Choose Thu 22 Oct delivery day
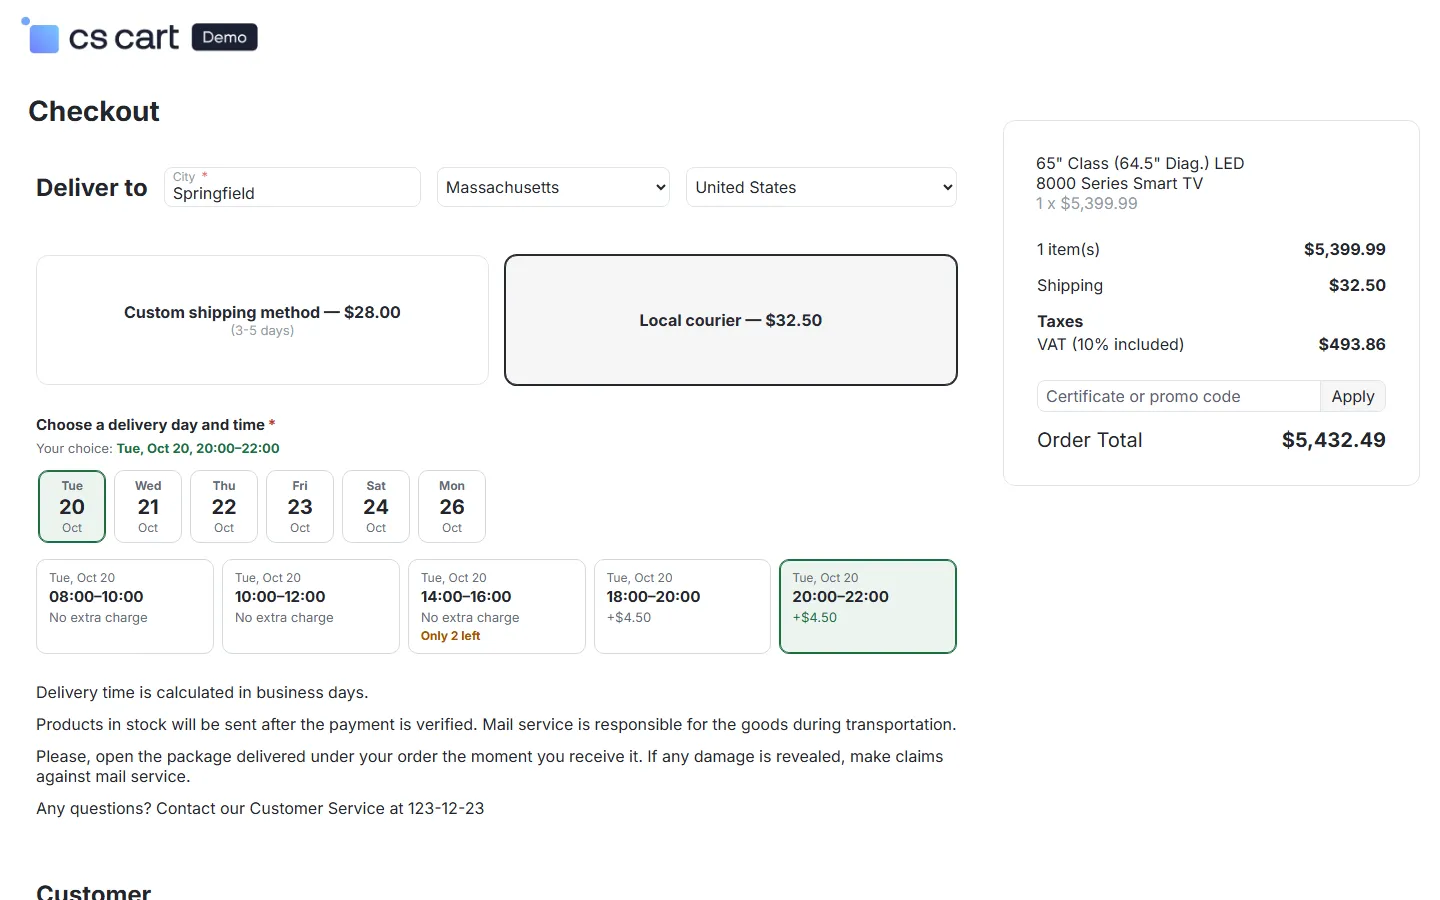This screenshot has width=1440, height=900. coord(224,506)
